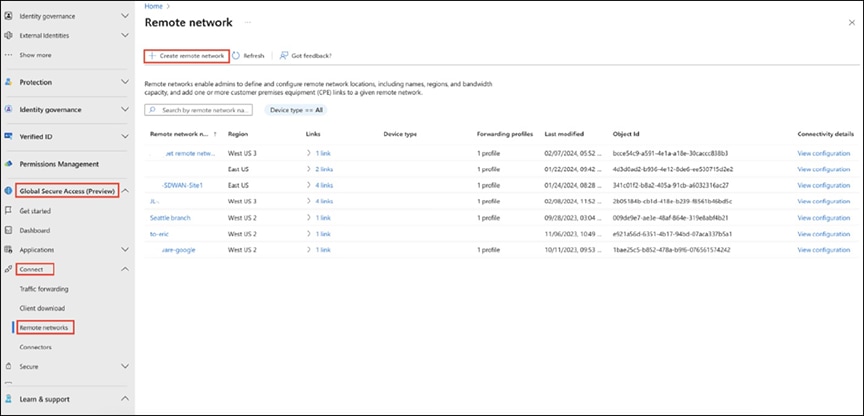View configuration for Seattle branch
This screenshot has height=416, width=864.
coord(824,218)
